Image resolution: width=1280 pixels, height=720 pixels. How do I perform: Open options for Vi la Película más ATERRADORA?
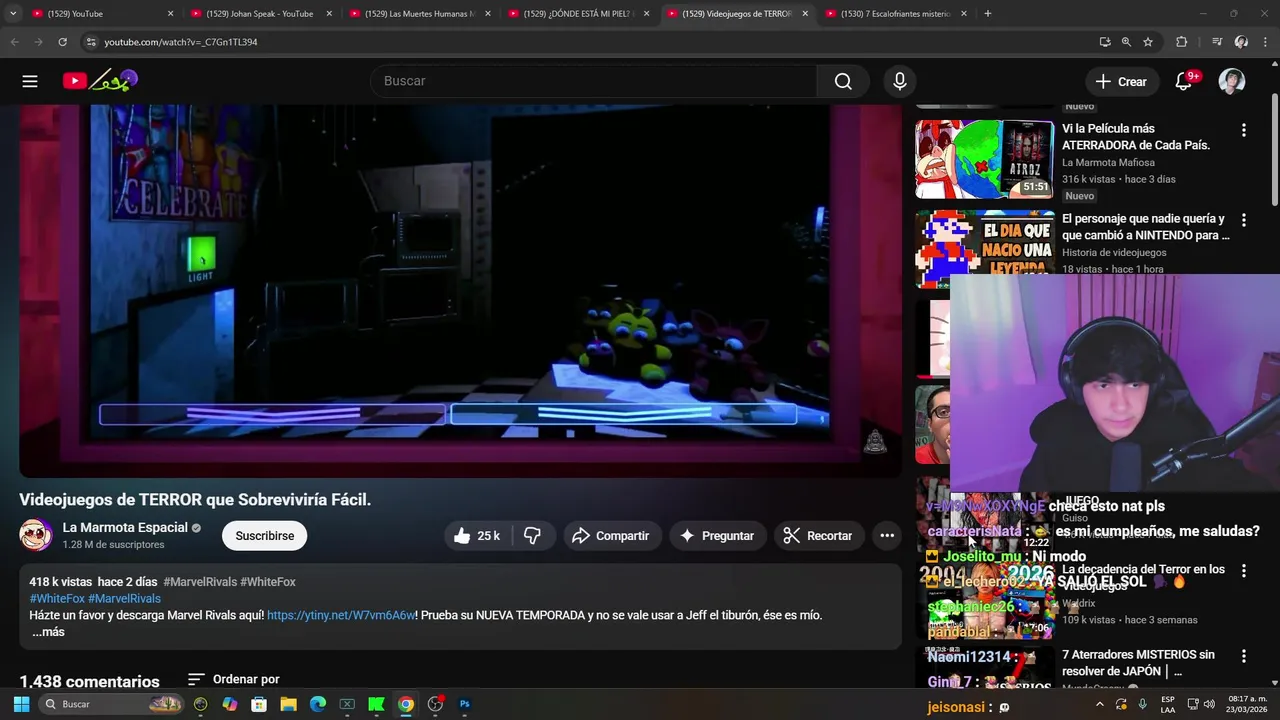[1244, 130]
